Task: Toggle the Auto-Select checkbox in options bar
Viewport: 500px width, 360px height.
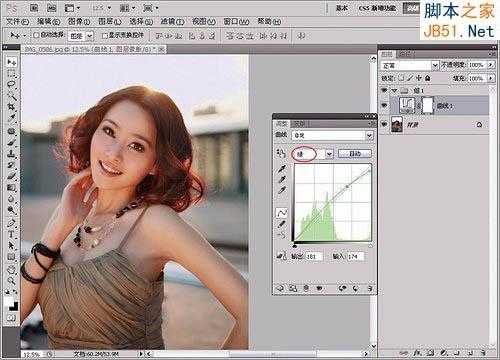Action: pyautogui.click(x=37, y=35)
